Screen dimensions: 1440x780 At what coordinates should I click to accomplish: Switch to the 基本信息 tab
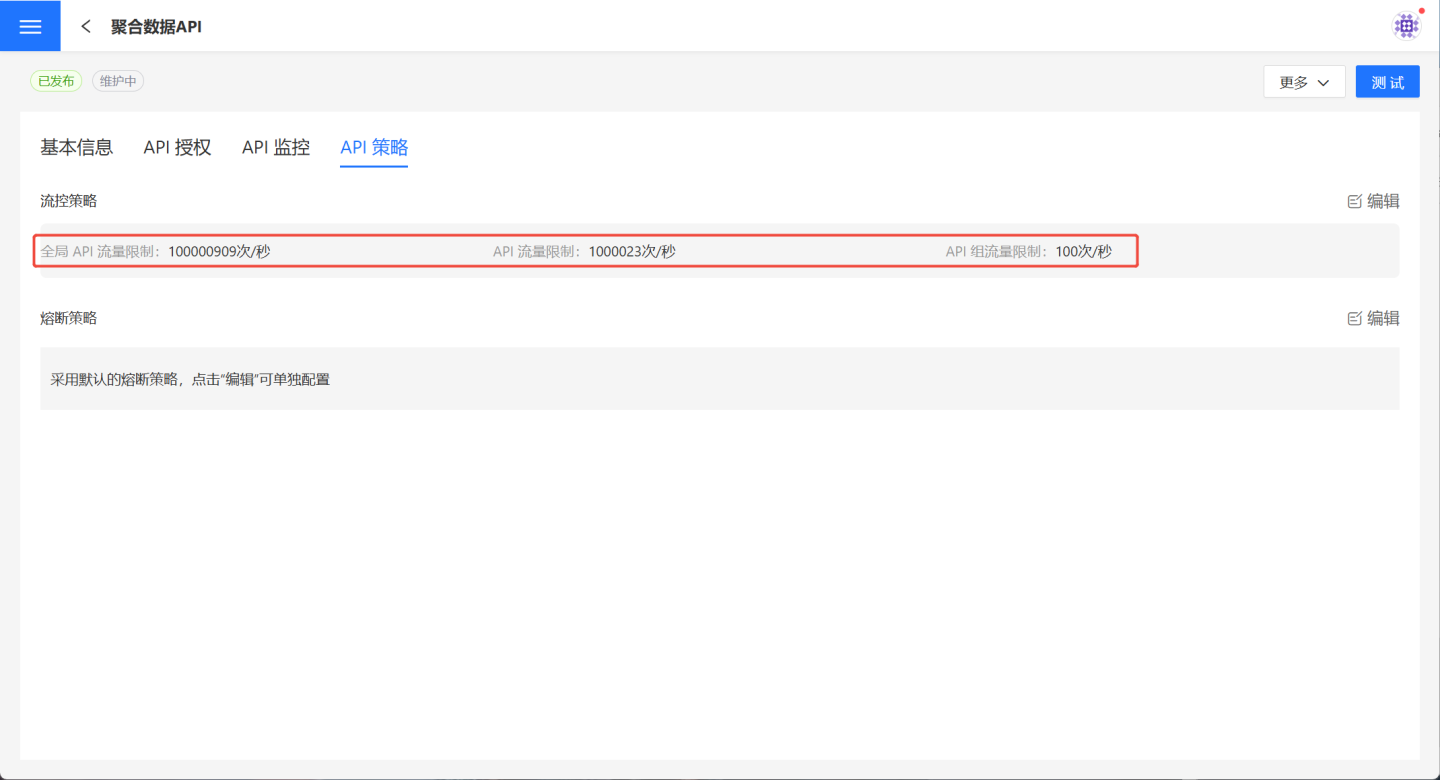[77, 147]
